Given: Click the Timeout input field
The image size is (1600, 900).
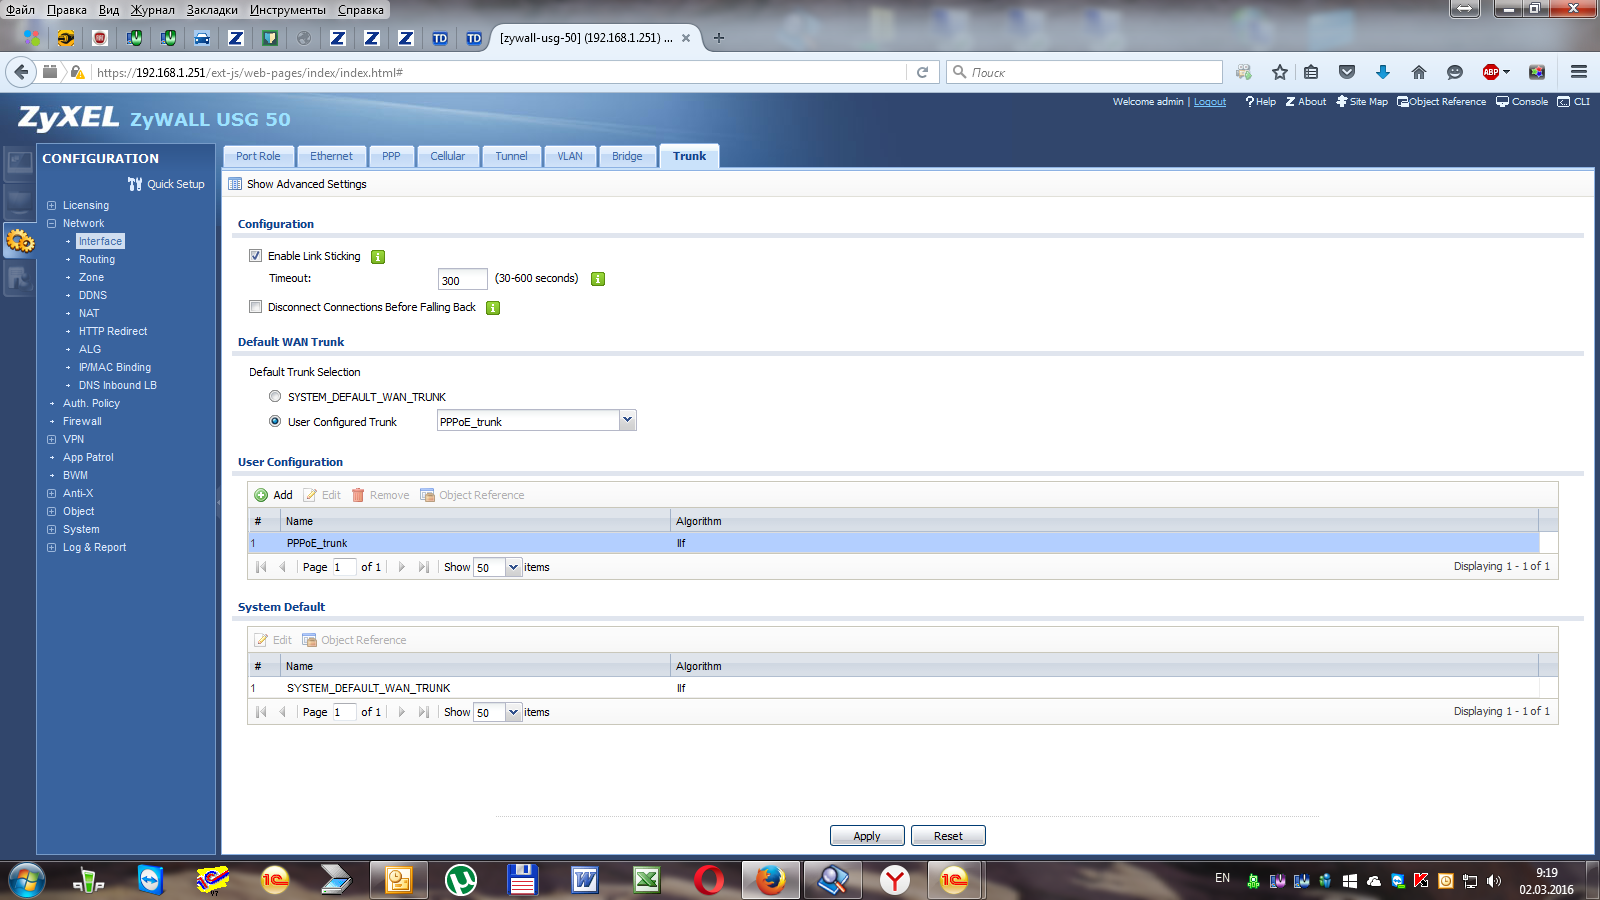Looking at the screenshot, I should tap(462, 280).
